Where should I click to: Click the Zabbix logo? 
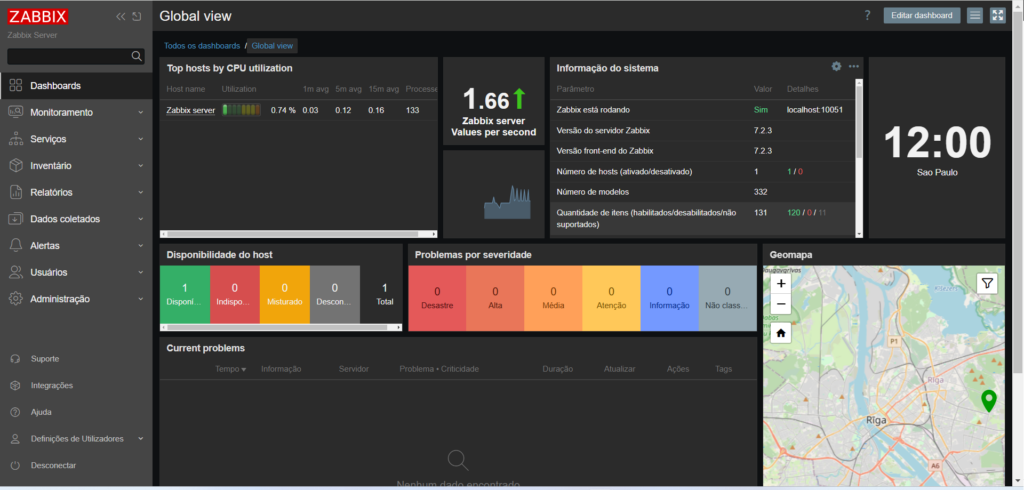38,16
